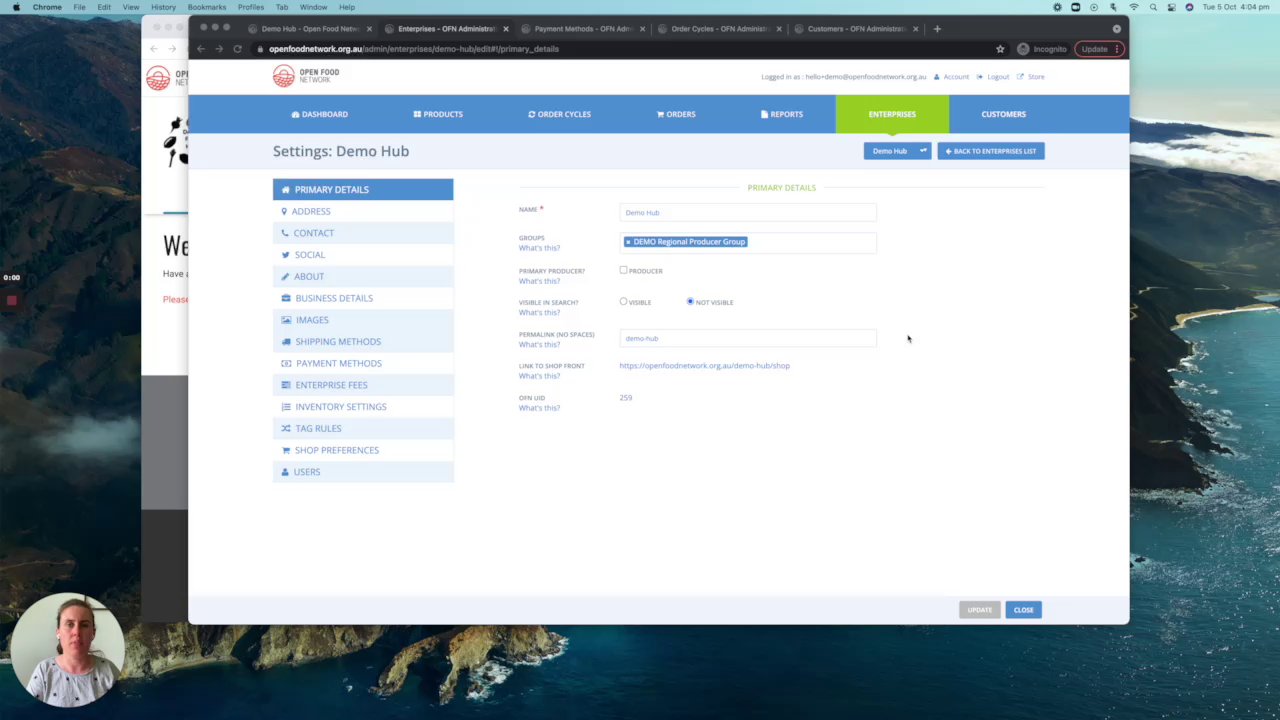The image size is (1280, 720).
Task: Open the shop front link for demo-hub
Action: (x=705, y=366)
